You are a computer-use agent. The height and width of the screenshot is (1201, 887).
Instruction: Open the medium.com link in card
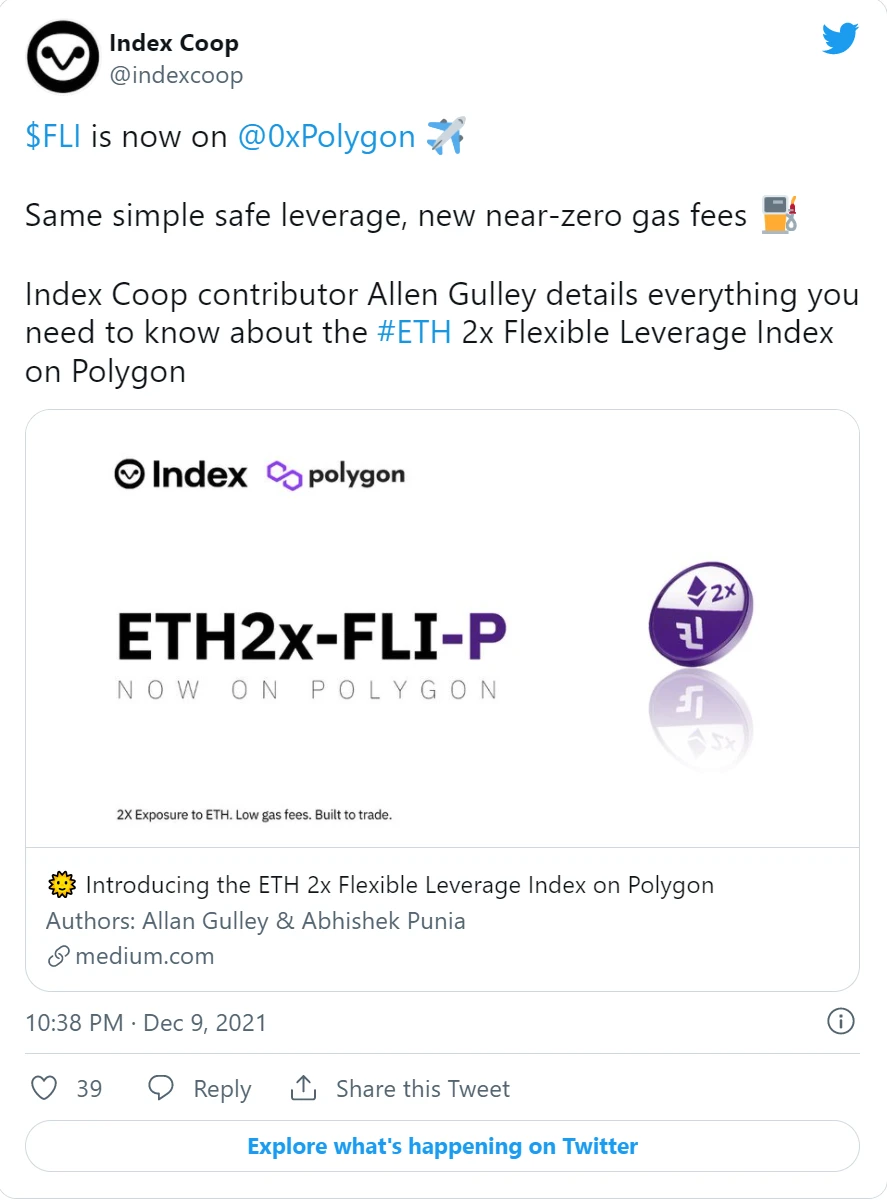[145, 955]
